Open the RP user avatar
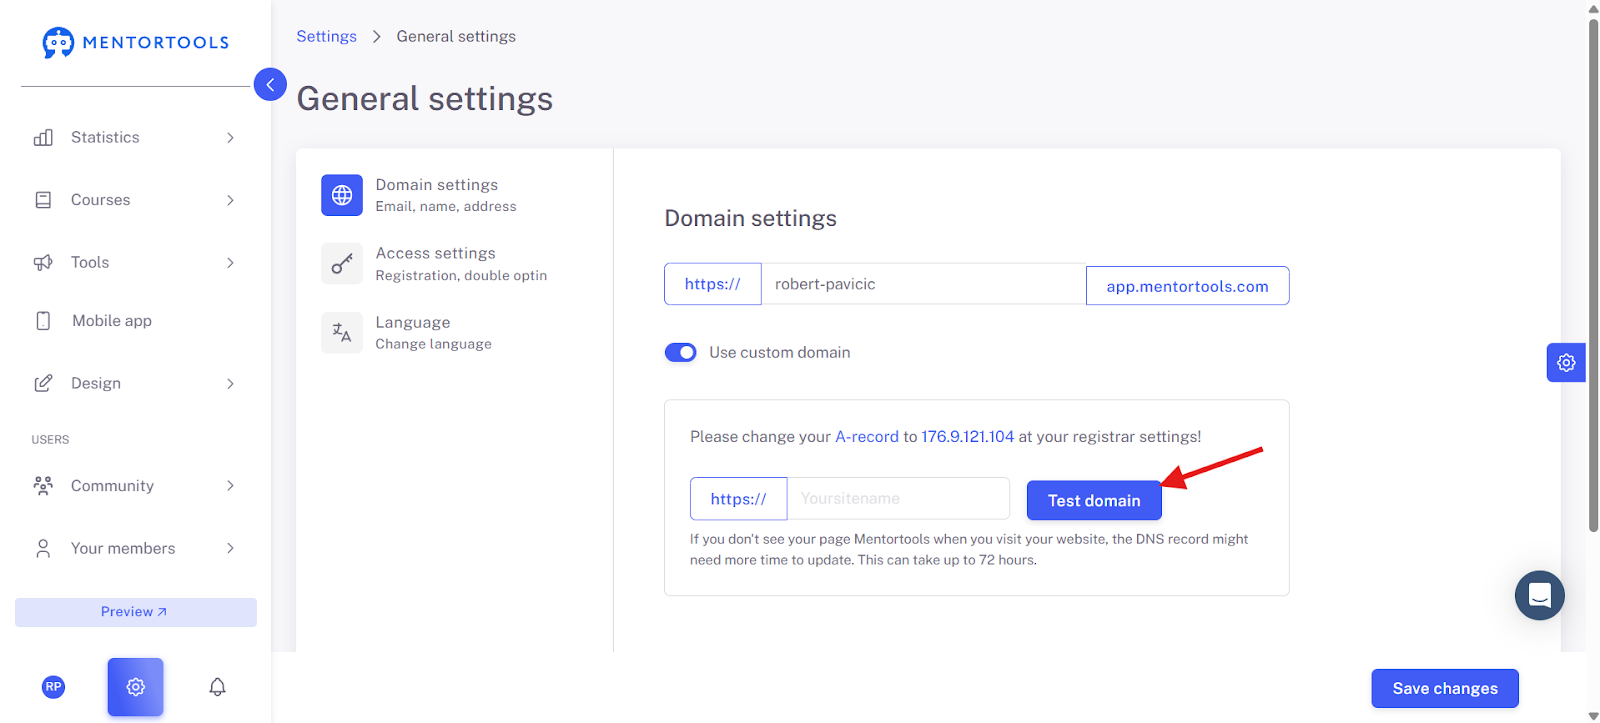 click(54, 687)
